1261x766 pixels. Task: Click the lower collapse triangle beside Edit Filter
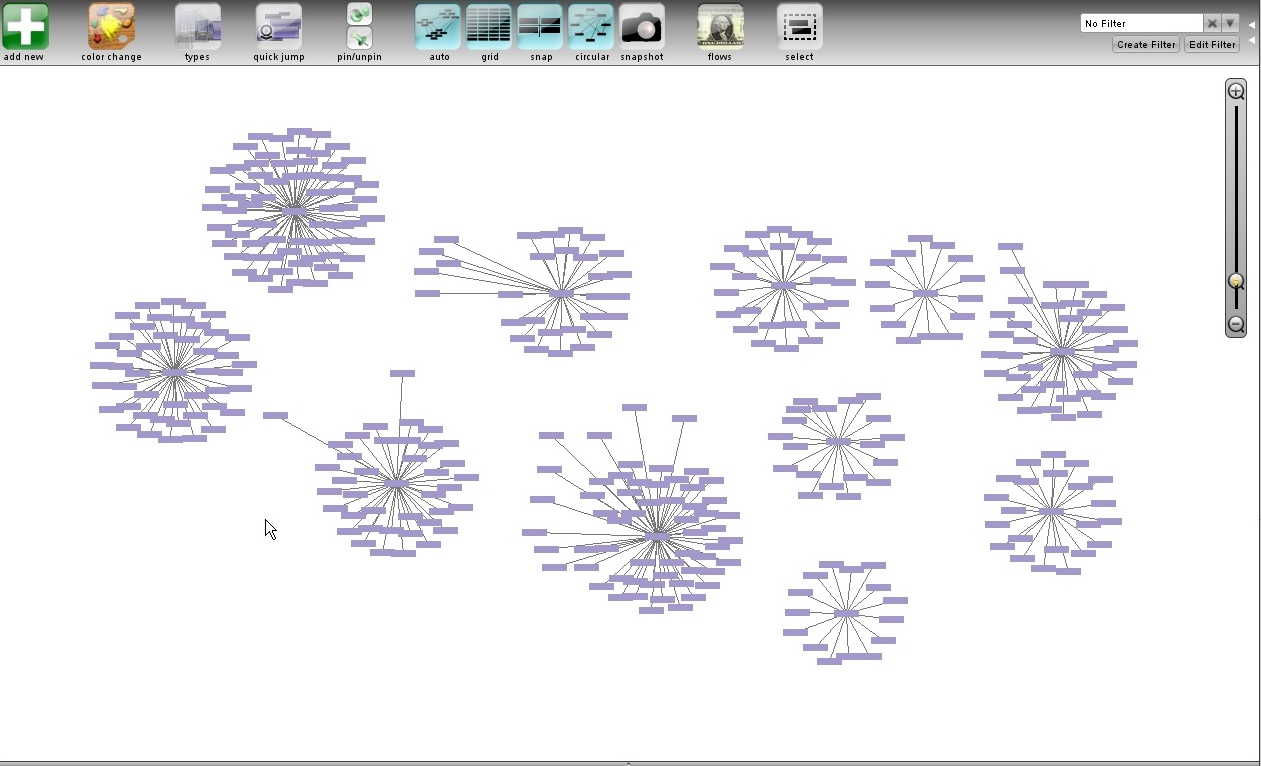pos(1252,40)
